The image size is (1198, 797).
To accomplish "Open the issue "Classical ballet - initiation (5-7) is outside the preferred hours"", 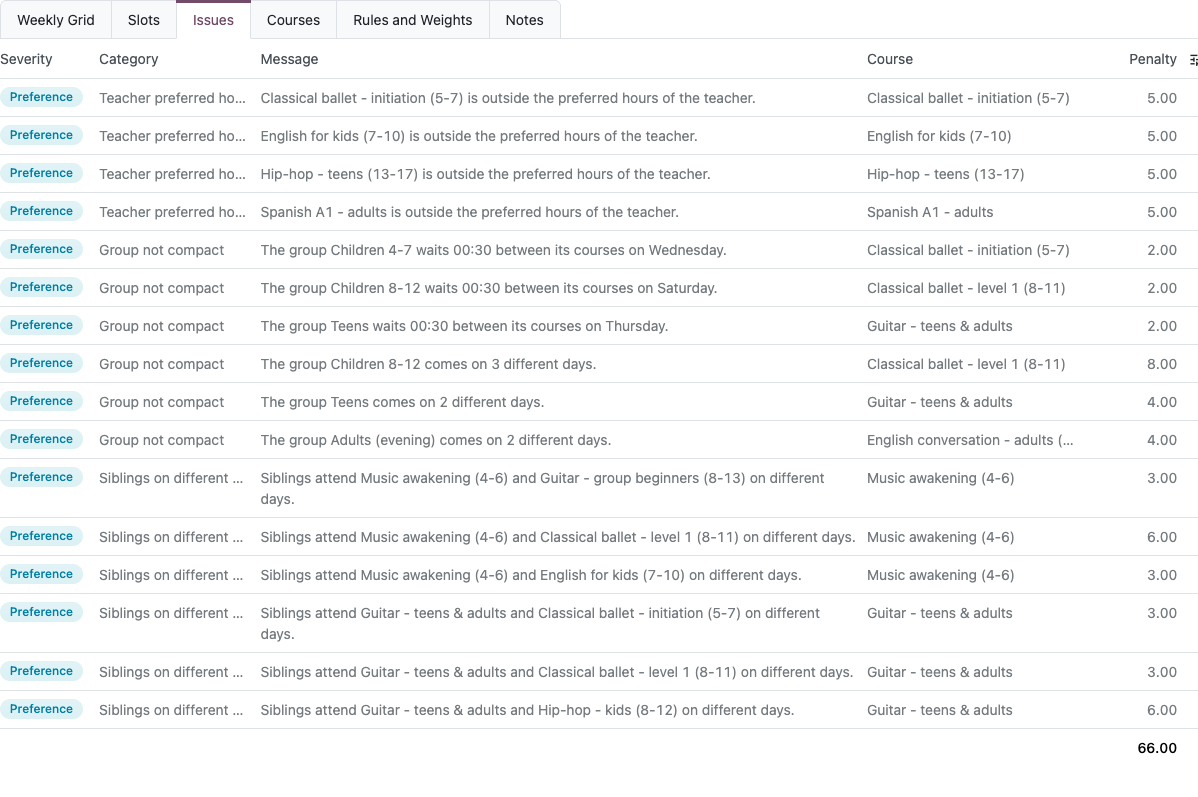I will tap(508, 98).
